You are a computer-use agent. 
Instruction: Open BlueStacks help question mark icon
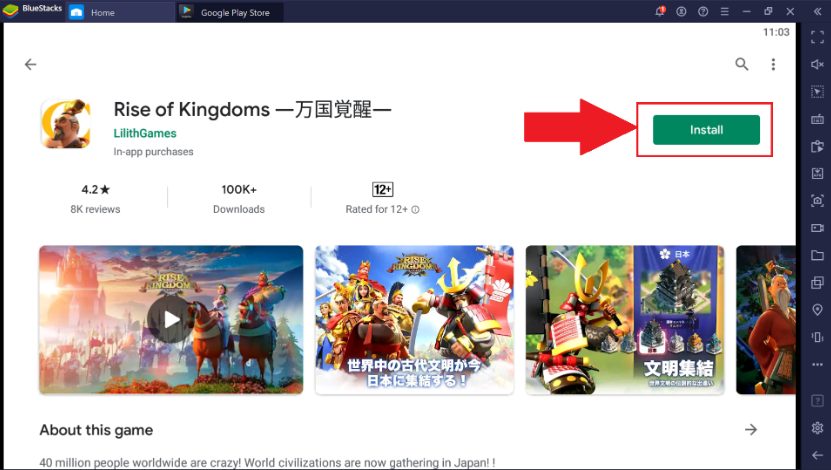click(703, 11)
